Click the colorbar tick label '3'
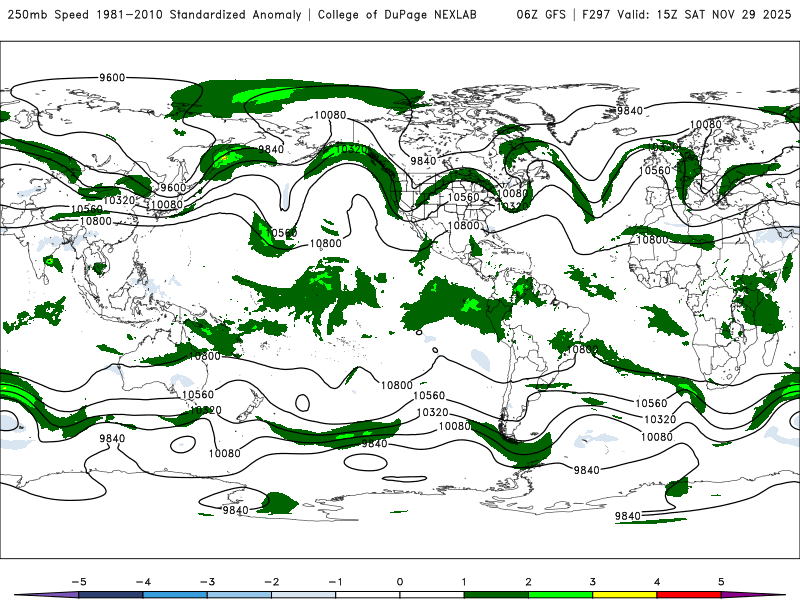 [592, 582]
